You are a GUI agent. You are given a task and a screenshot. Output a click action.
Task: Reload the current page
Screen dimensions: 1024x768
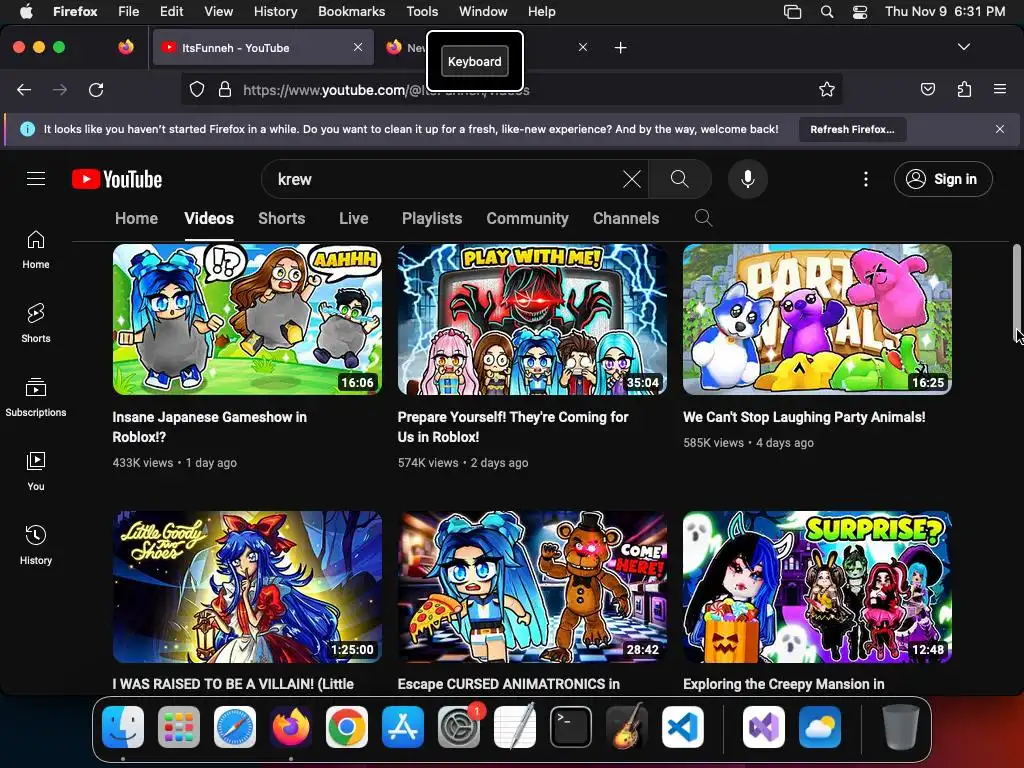96,89
